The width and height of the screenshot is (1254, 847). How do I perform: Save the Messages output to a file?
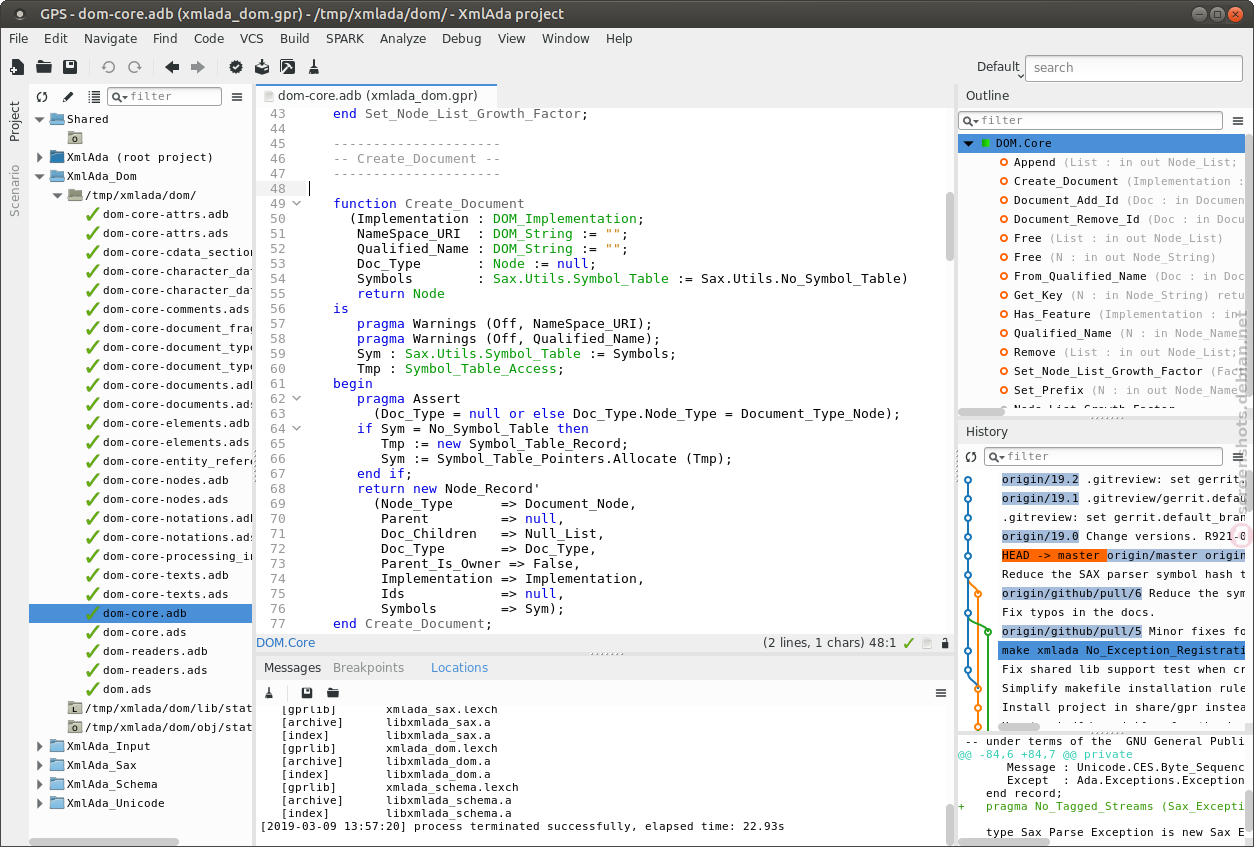click(x=307, y=693)
